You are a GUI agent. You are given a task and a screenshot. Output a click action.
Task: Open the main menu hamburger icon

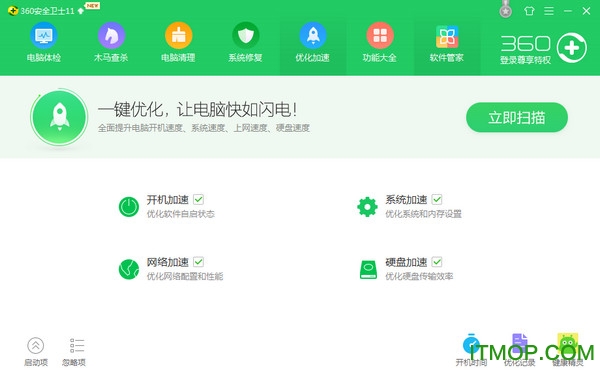click(x=549, y=11)
